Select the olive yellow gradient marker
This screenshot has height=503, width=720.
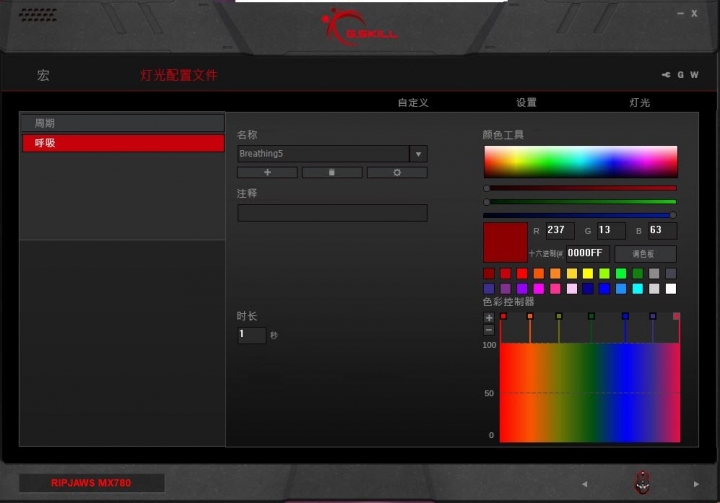tap(559, 316)
